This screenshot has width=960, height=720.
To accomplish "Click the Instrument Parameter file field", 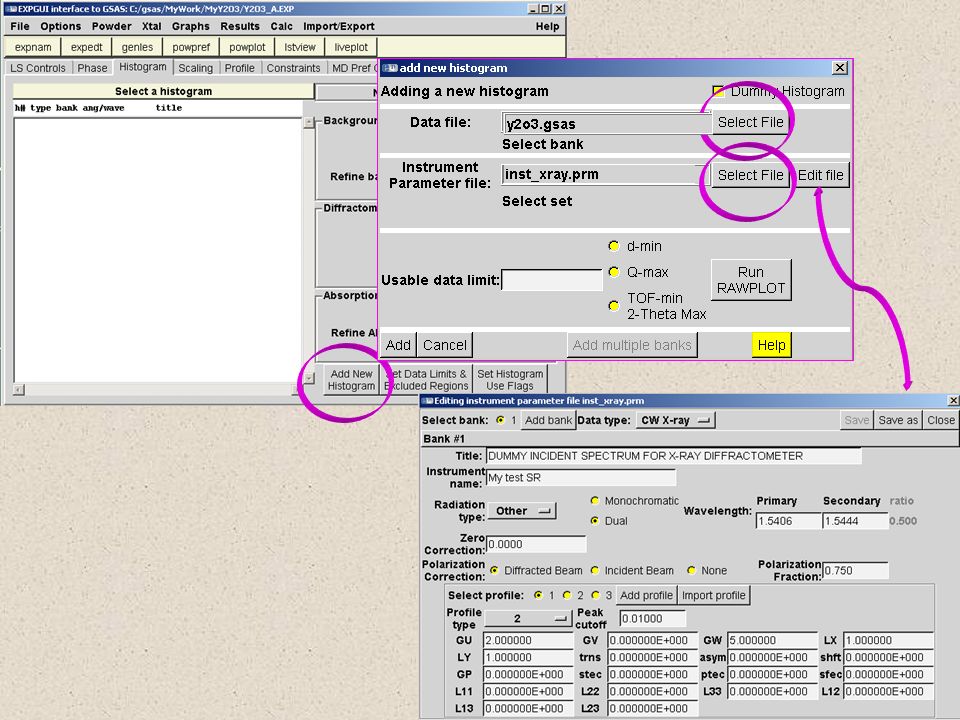I will (606, 174).
